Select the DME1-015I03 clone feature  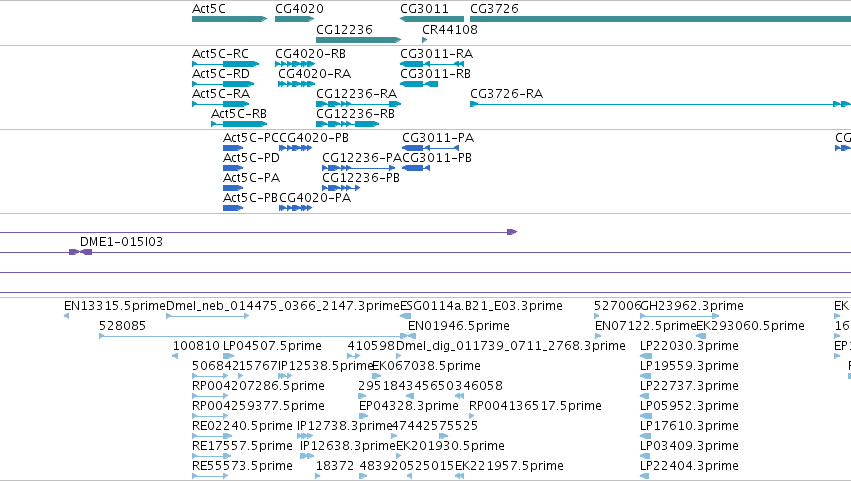pyautogui.click(x=81, y=252)
